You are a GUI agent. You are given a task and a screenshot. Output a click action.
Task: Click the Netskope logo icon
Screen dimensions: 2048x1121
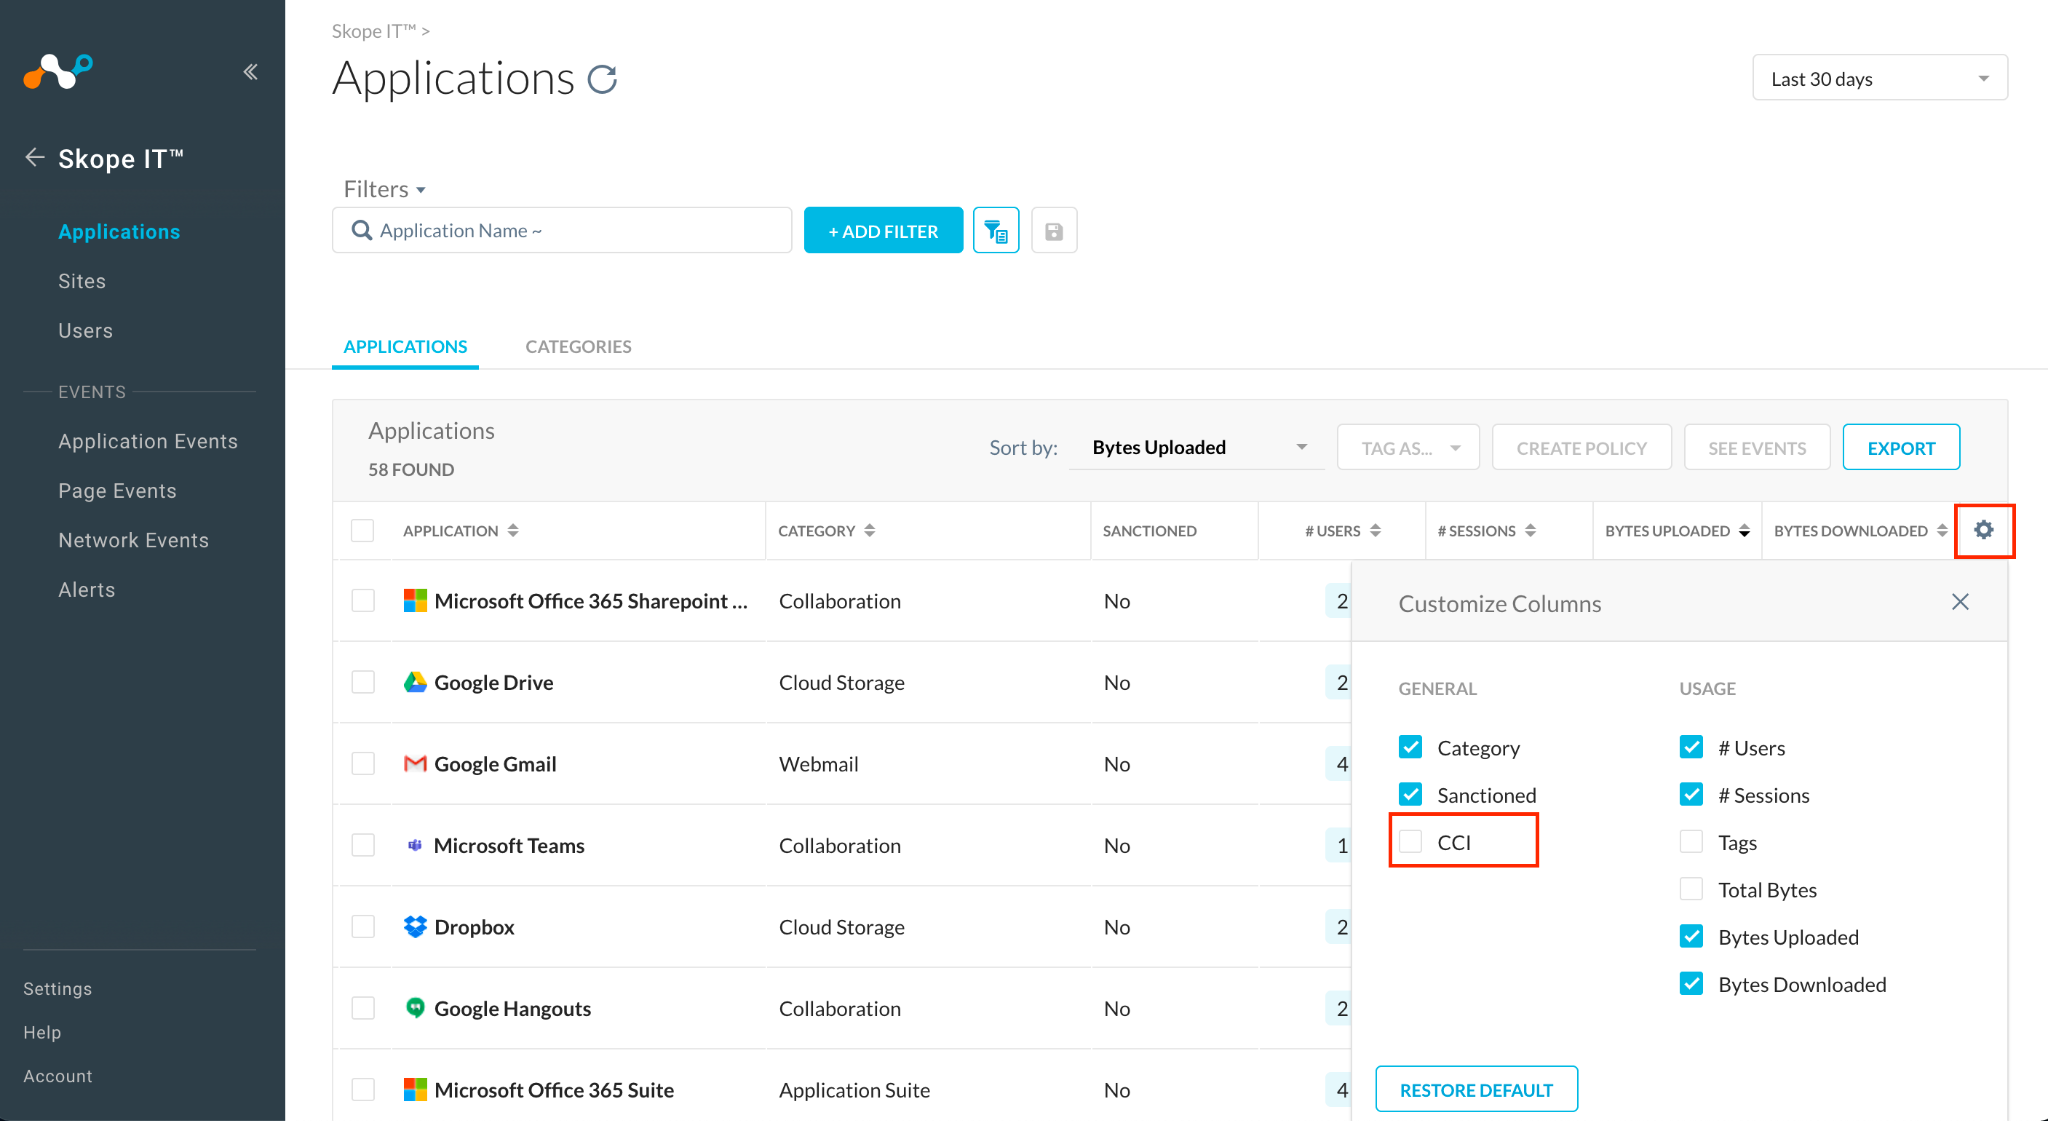pyautogui.click(x=57, y=71)
